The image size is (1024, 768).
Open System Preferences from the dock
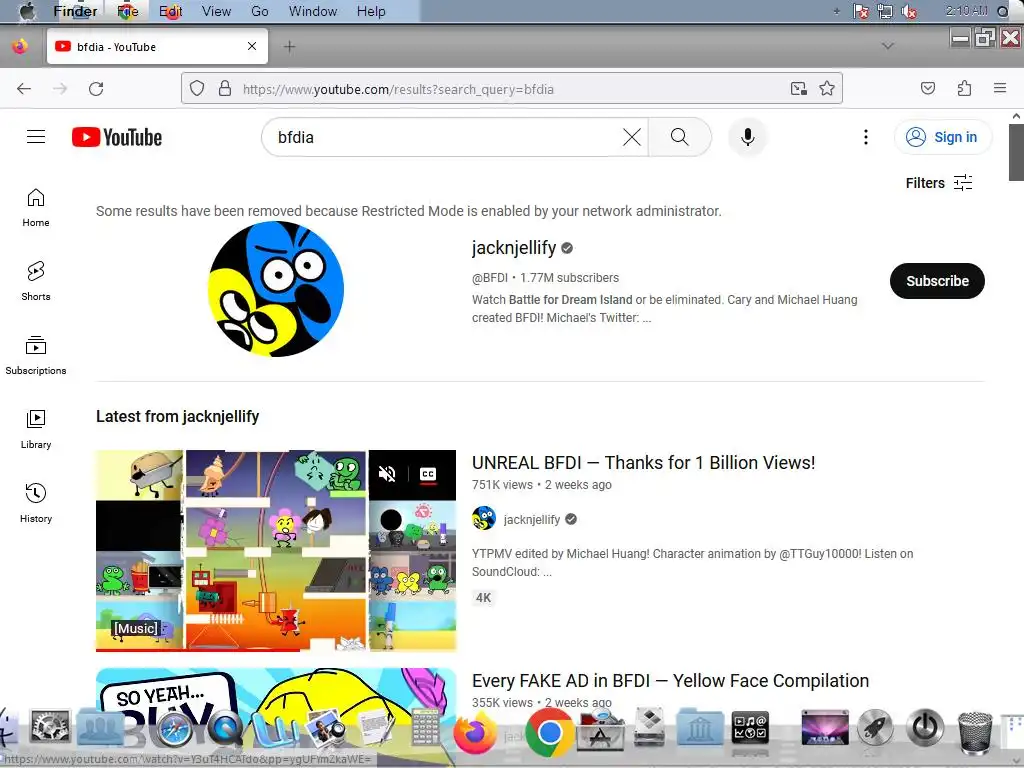(50, 728)
